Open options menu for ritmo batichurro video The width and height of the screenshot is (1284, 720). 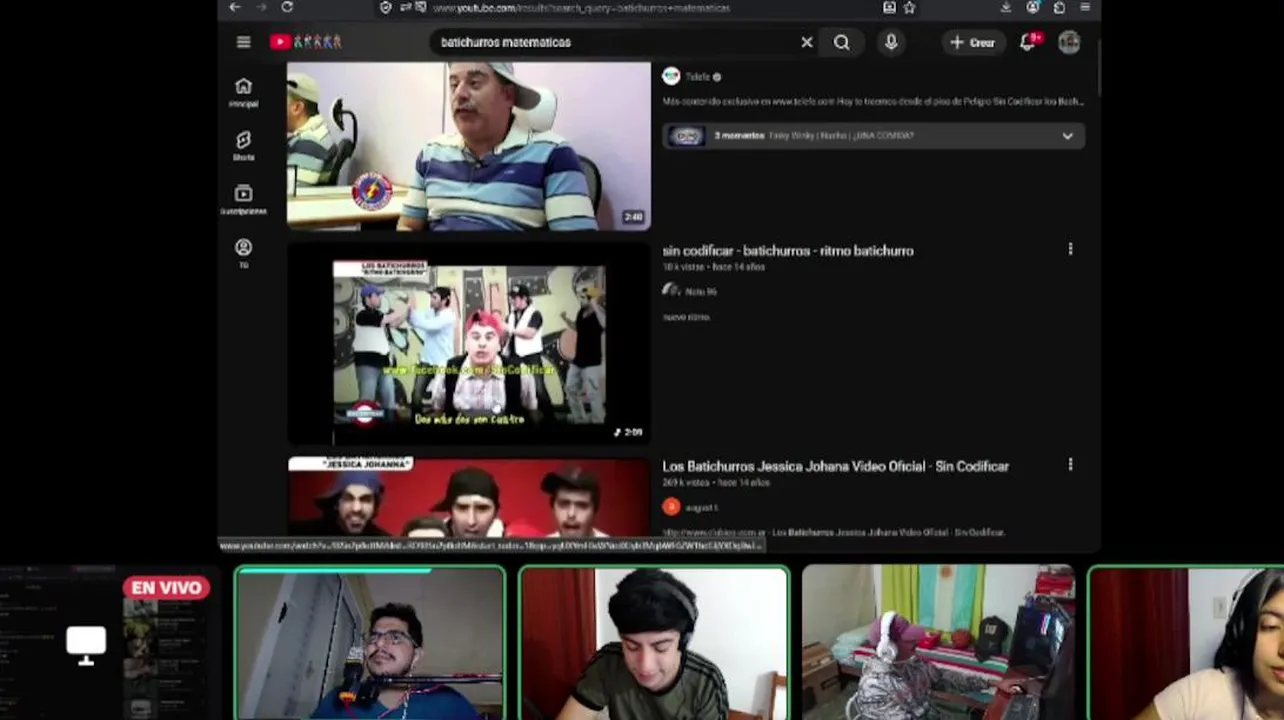(1070, 249)
